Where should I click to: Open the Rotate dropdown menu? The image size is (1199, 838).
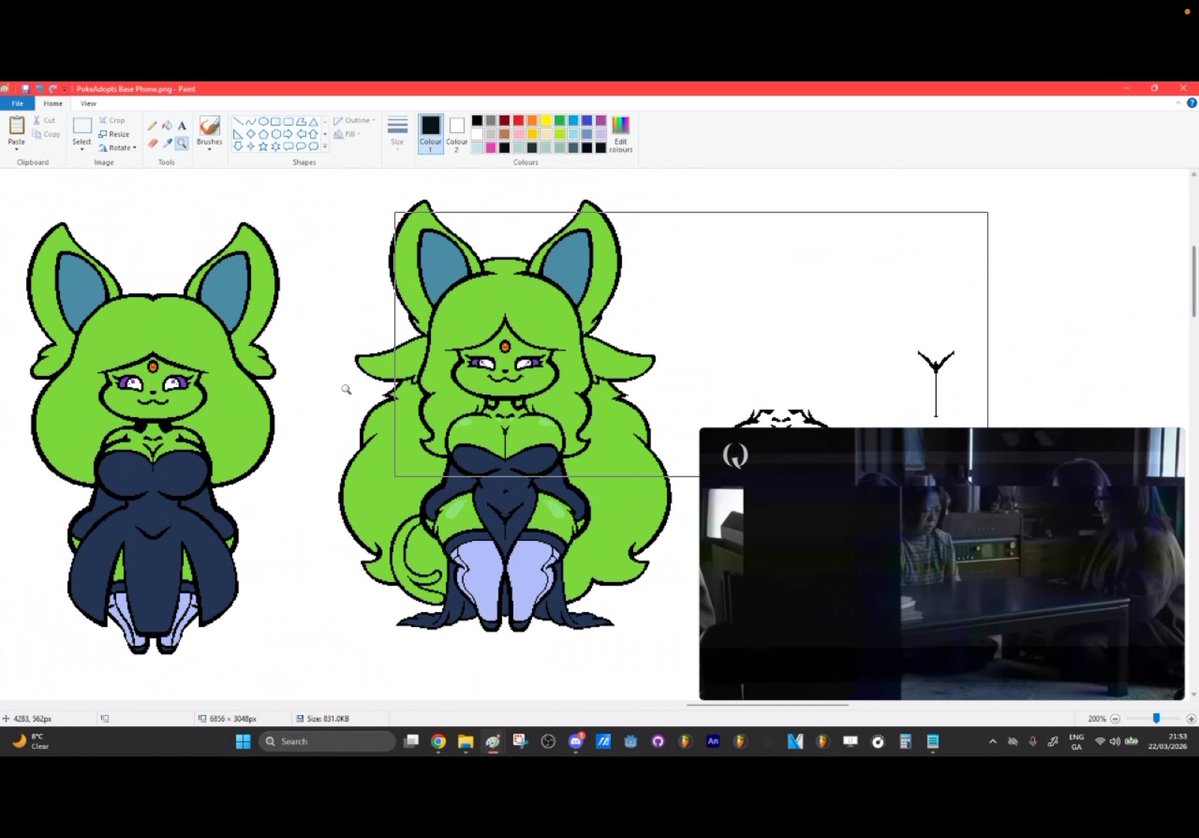(x=117, y=148)
